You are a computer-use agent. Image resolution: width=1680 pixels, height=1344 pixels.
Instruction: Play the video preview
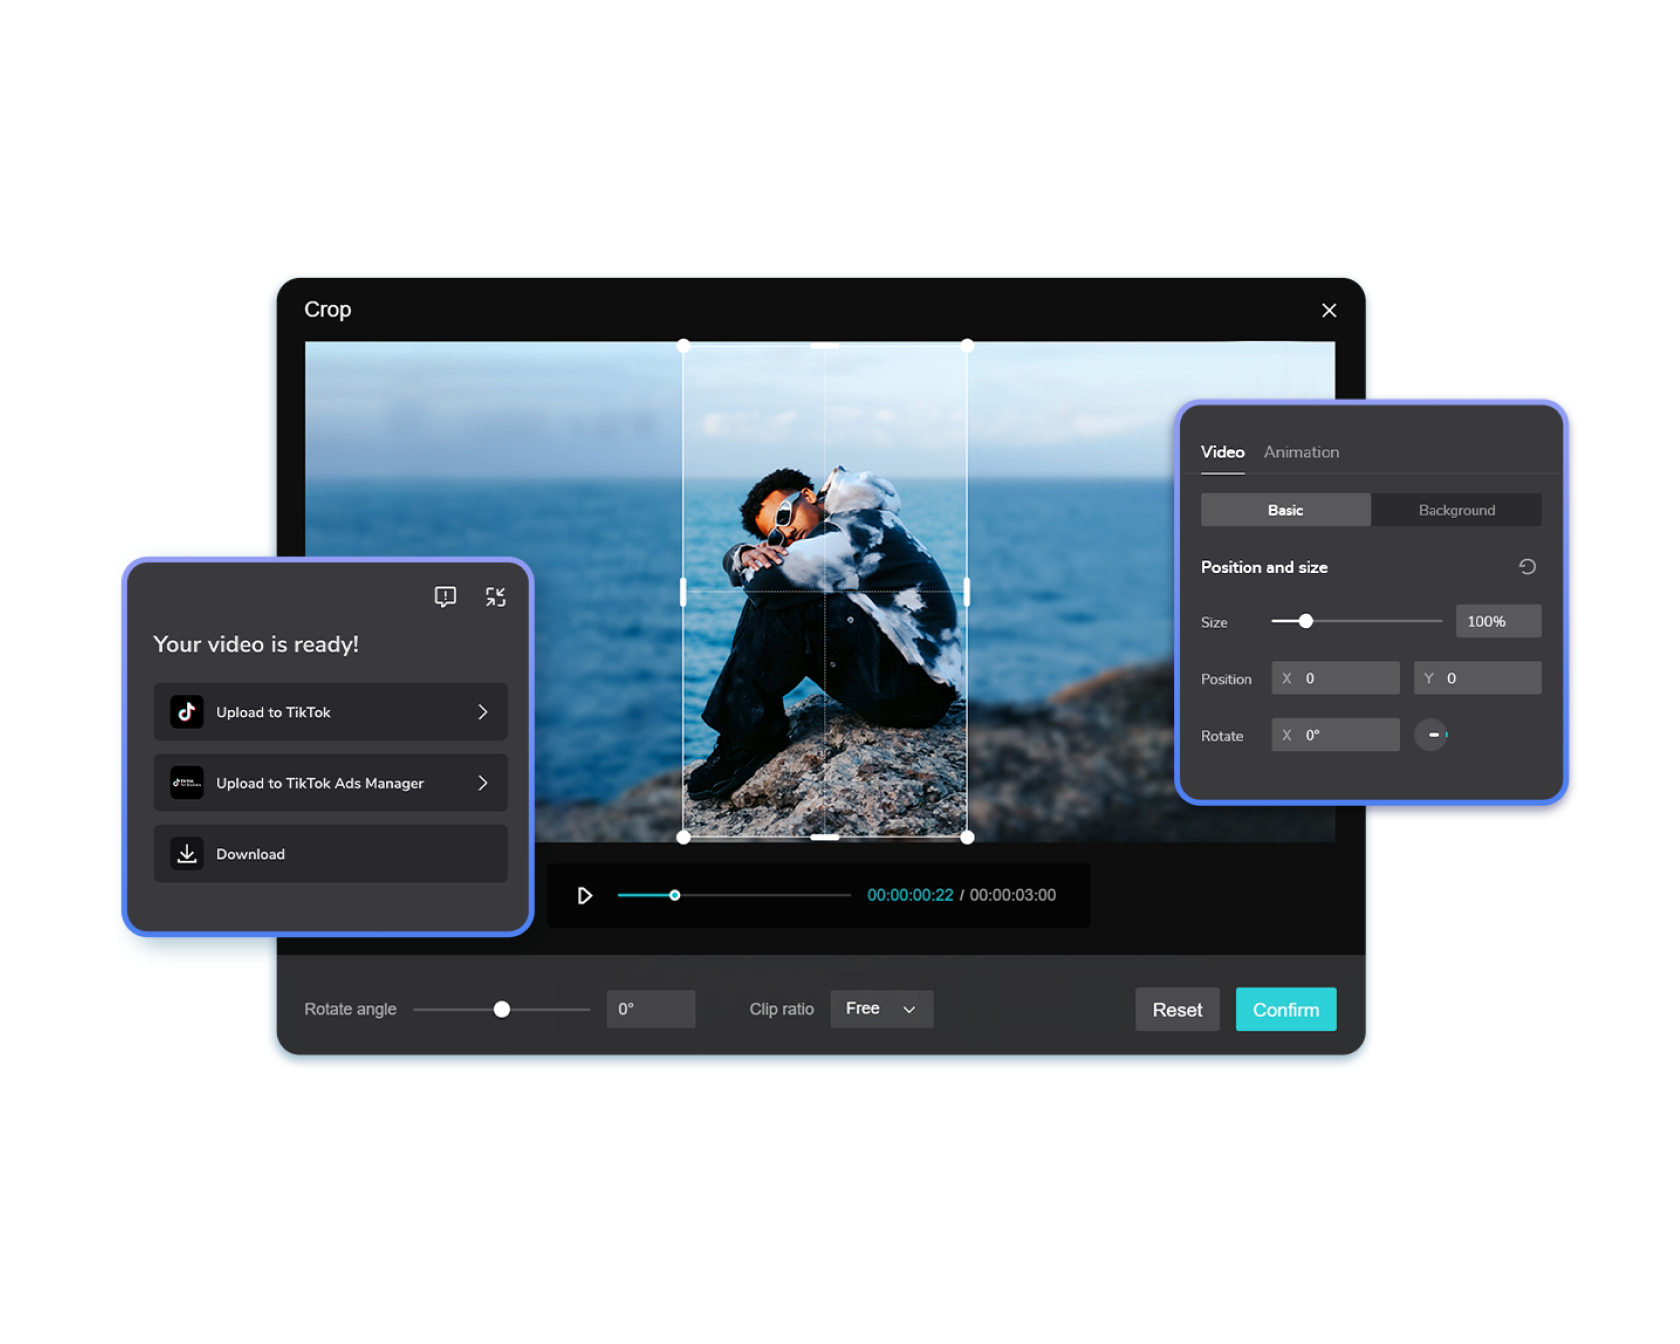(x=585, y=895)
